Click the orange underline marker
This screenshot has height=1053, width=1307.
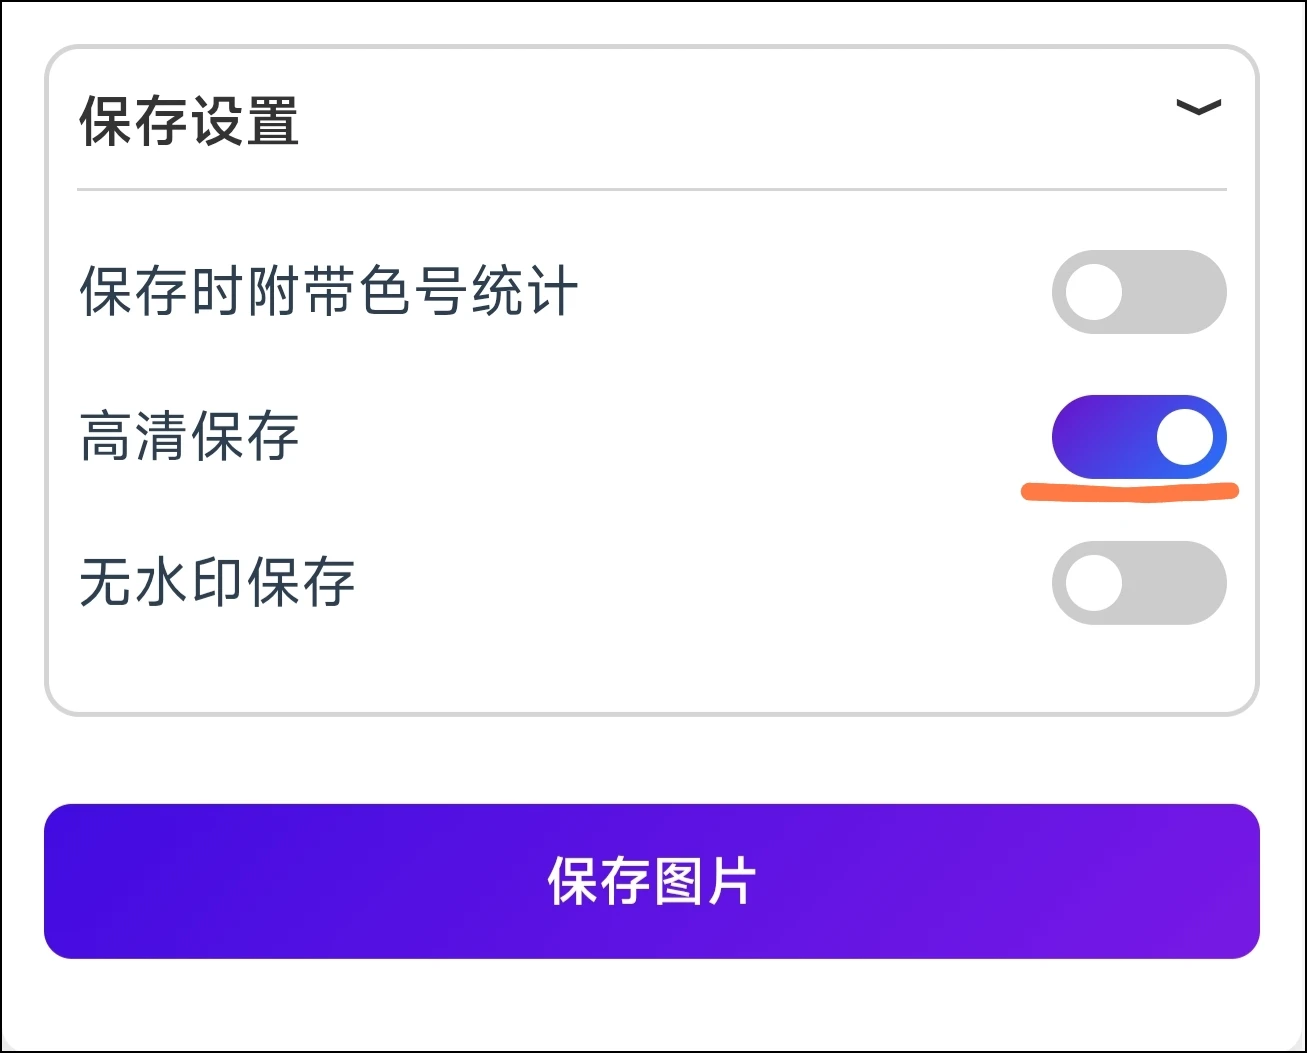coord(1130,490)
